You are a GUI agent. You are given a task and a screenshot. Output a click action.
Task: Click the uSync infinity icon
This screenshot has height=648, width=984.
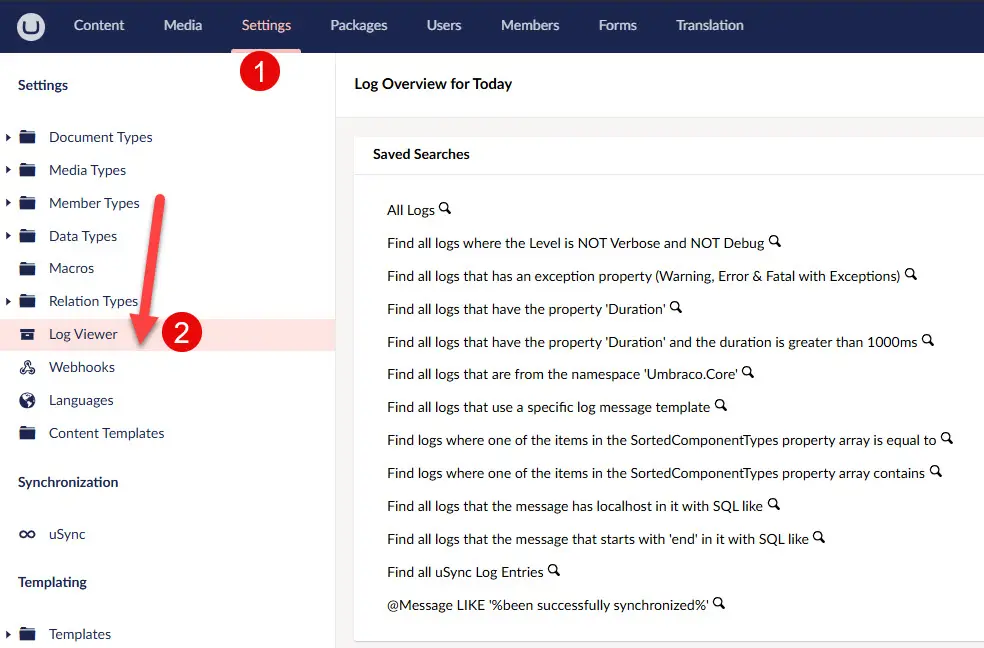tap(26, 533)
